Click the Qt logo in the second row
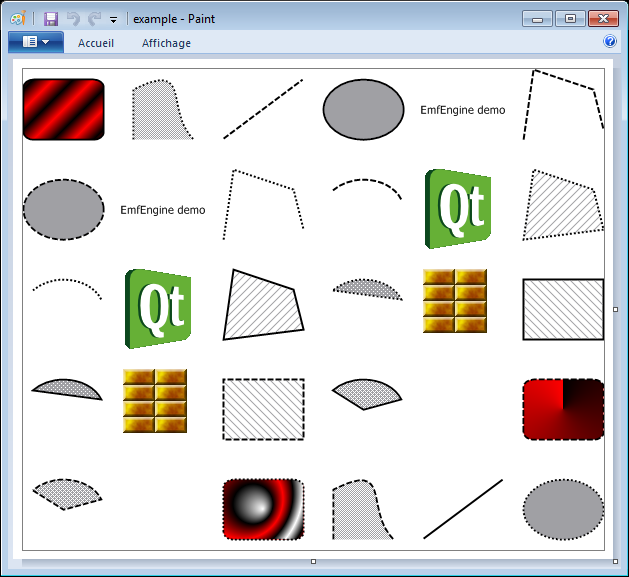629x577 pixels. [458, 209]
